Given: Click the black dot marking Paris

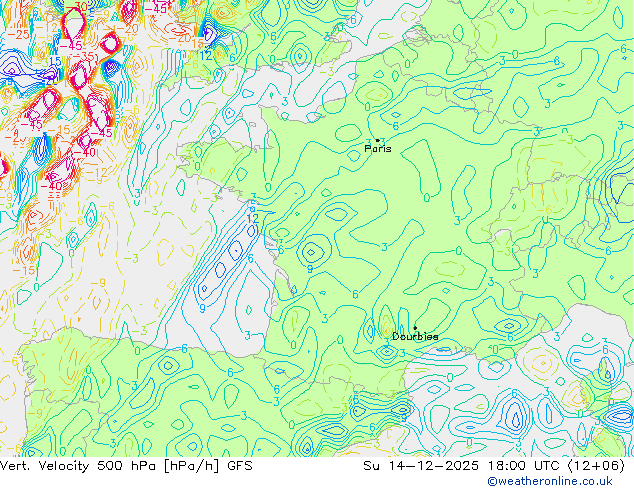Looking at the screenshot, I should pos(378,140).
